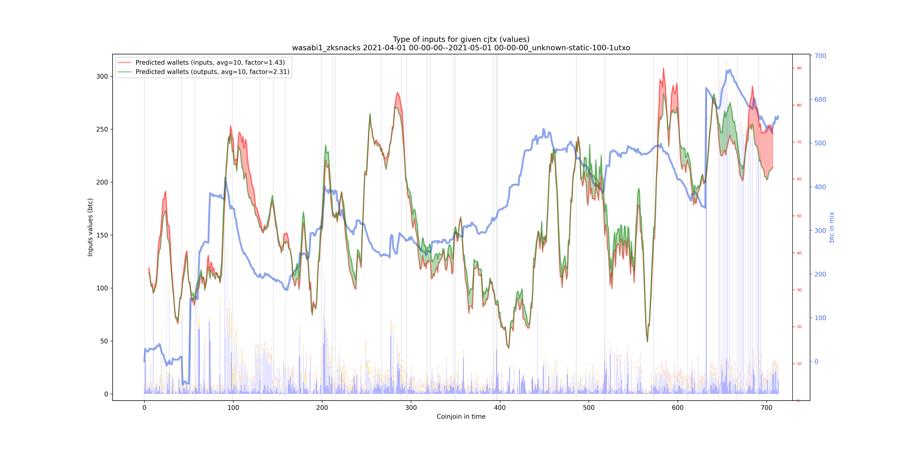Click blue right-axis tick label '0'
Viewport: 900px width, 450px height.
[x=816, y=362]
